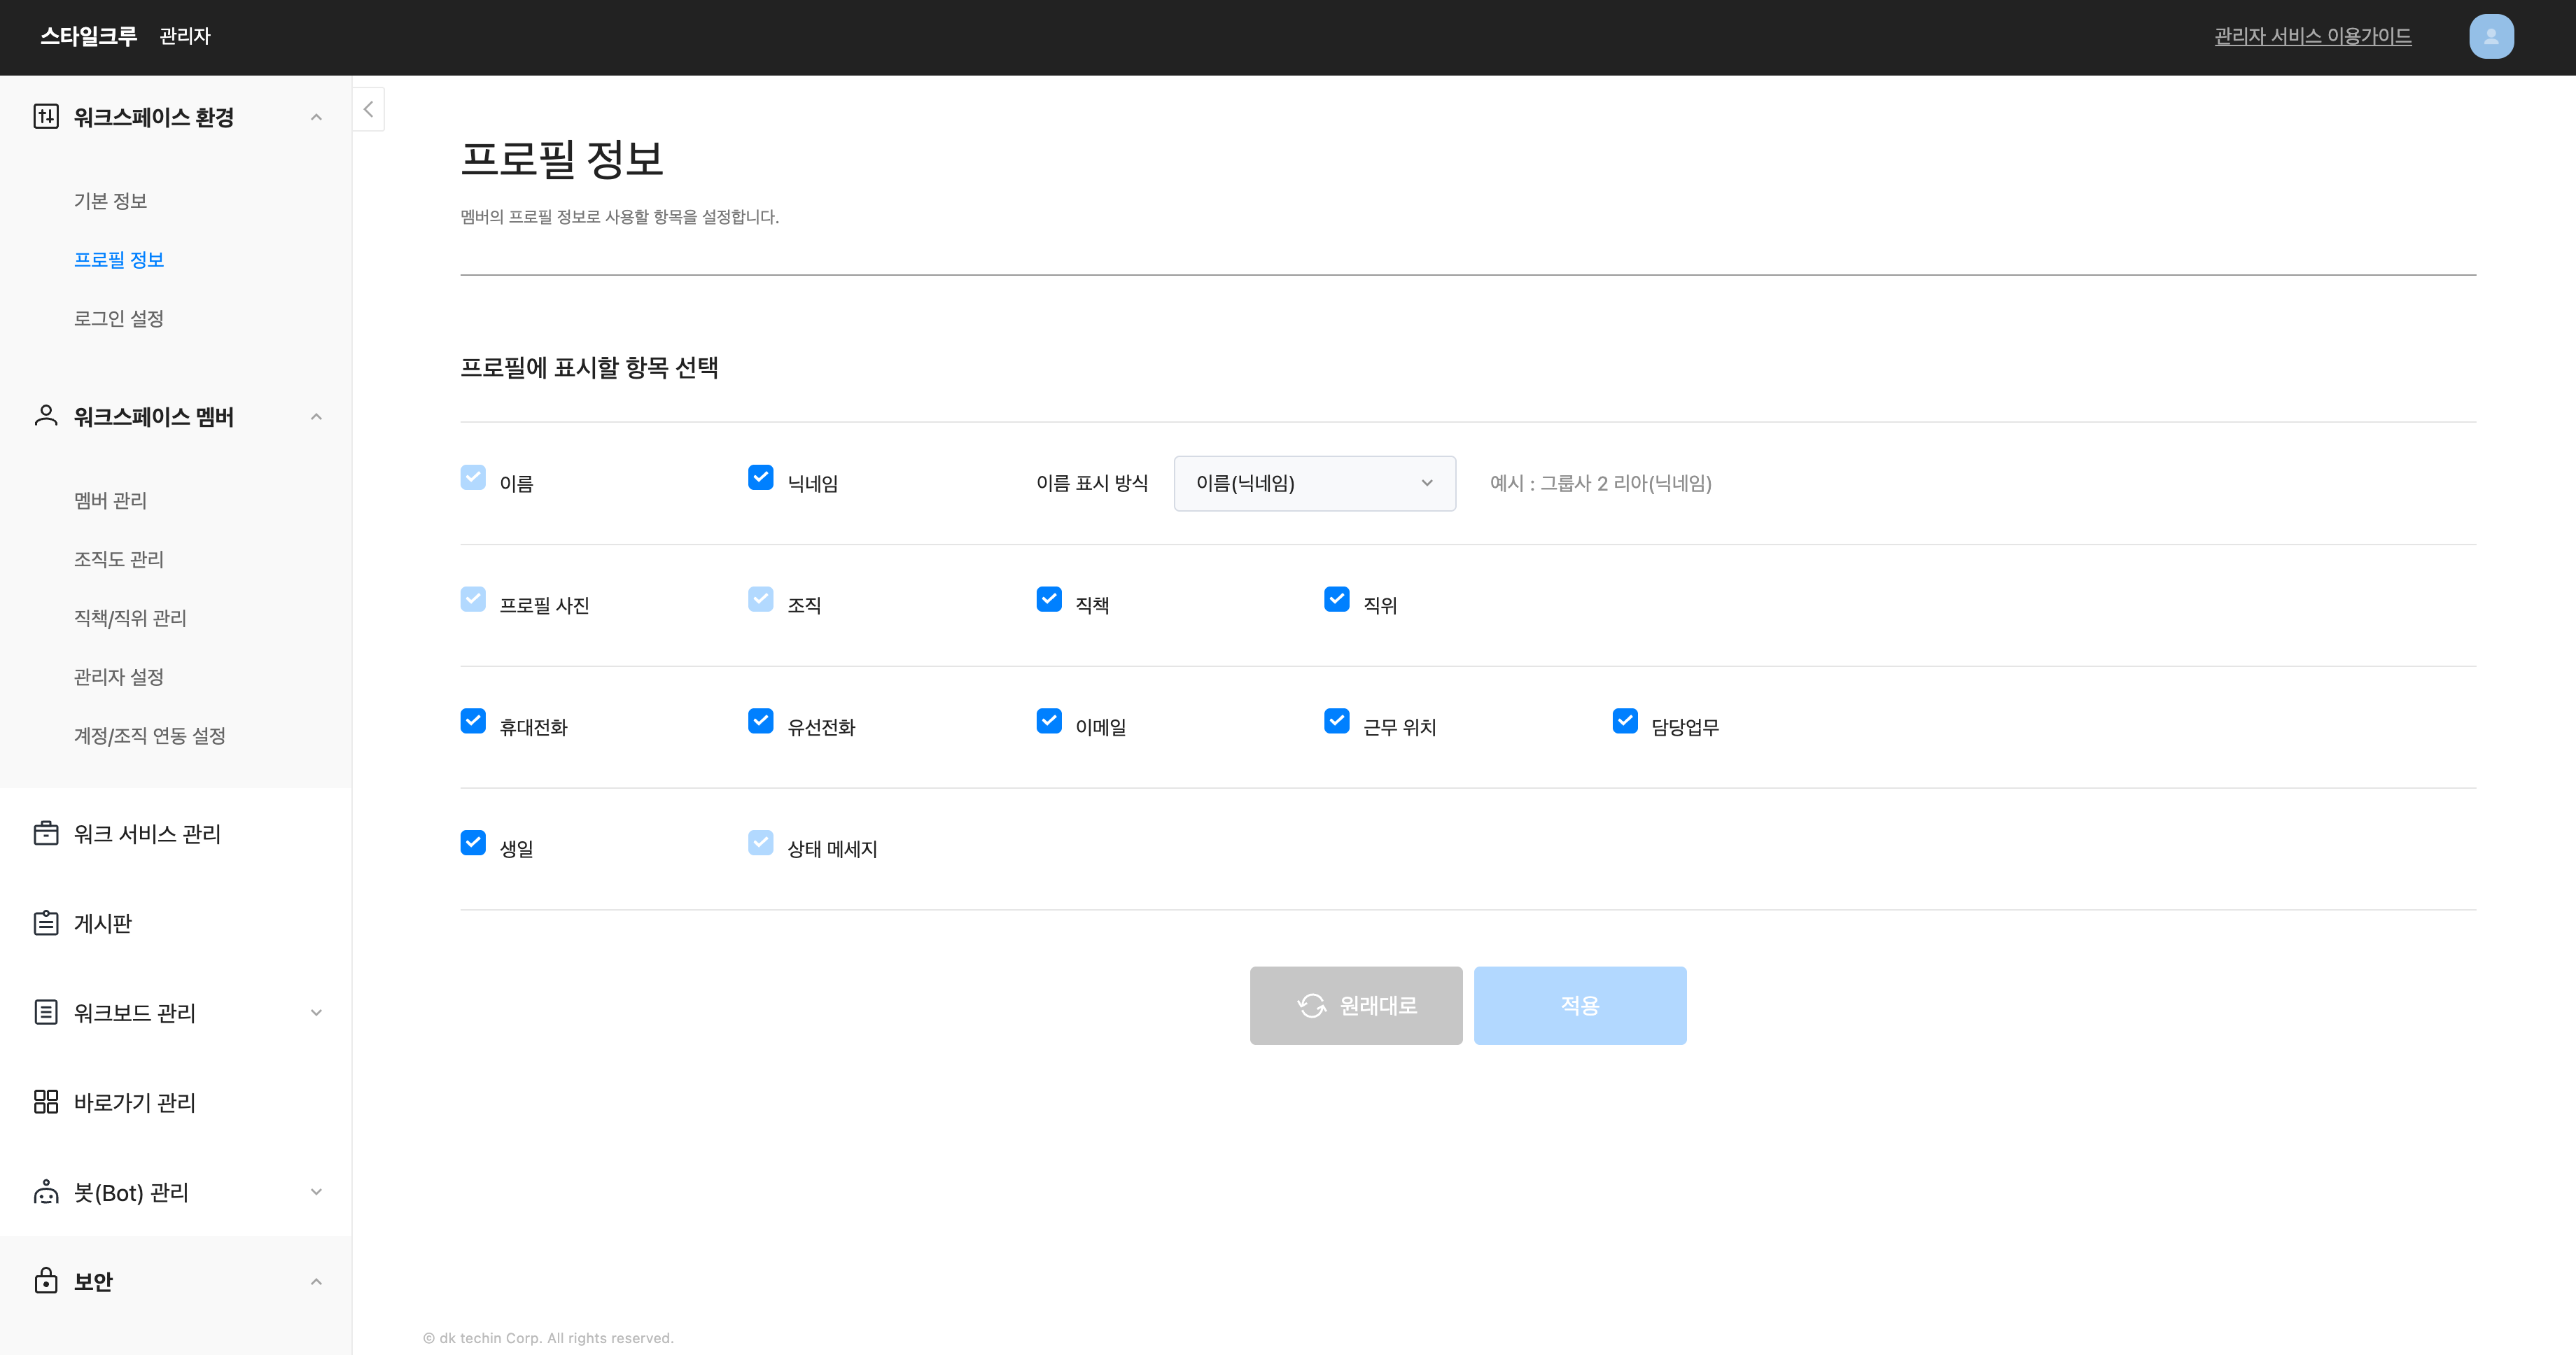Expand the 워크보드 관리 section

pos(316,1012)
